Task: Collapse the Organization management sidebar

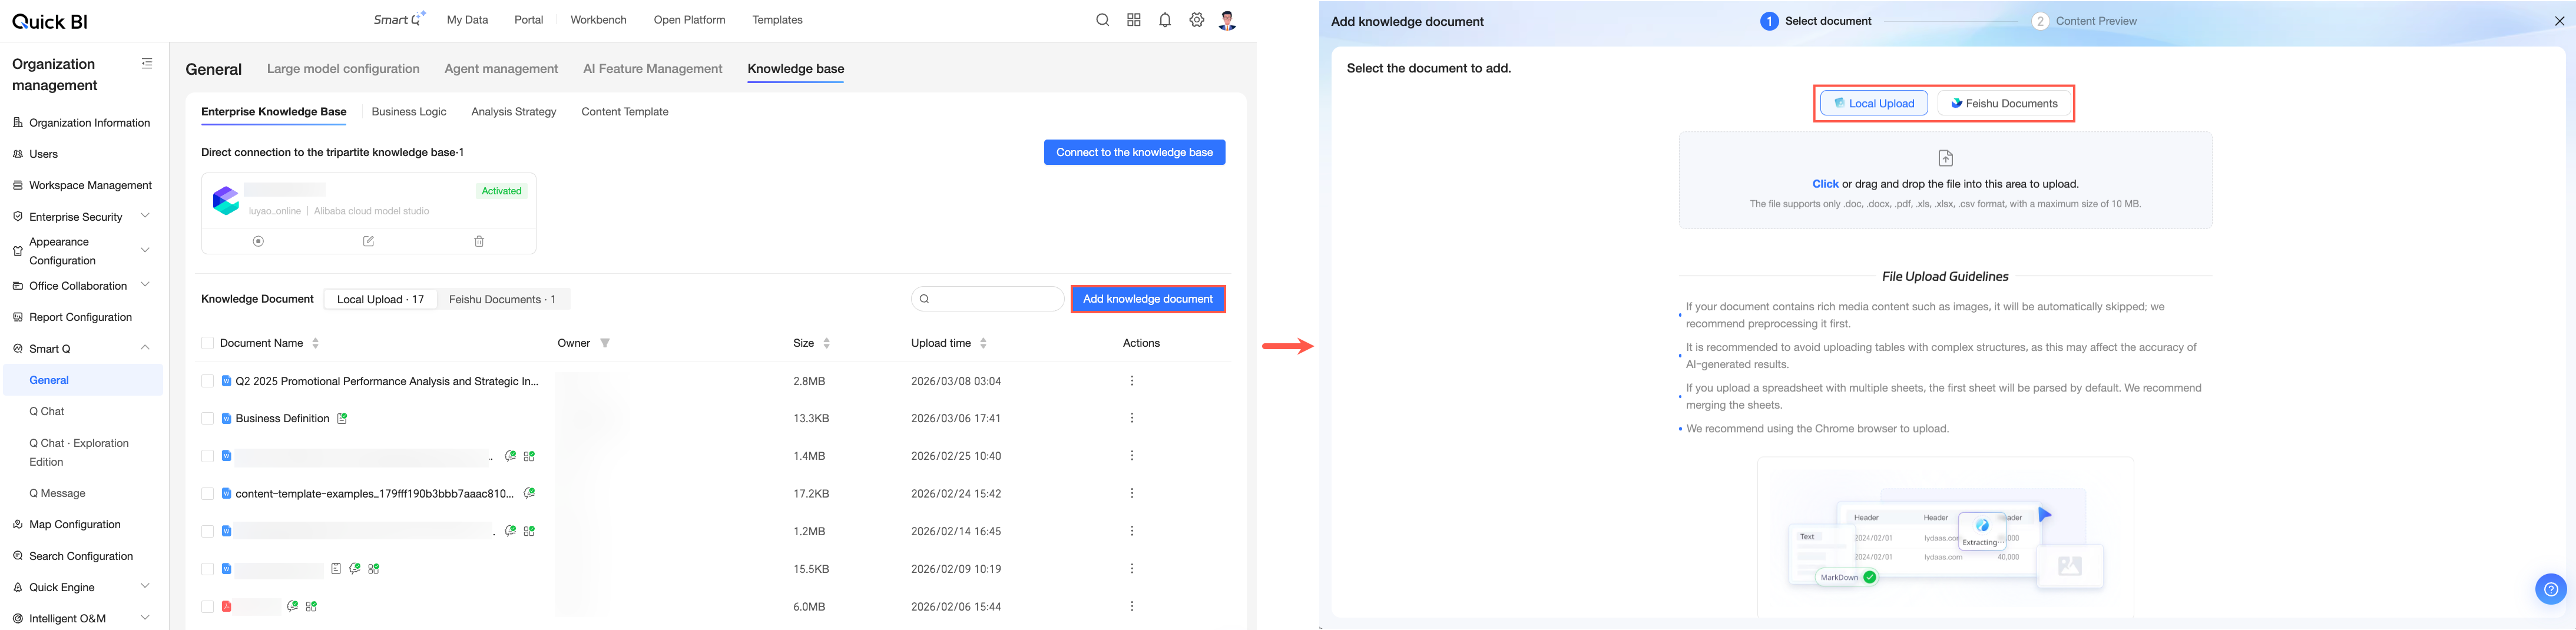Action: click(147, 64)
